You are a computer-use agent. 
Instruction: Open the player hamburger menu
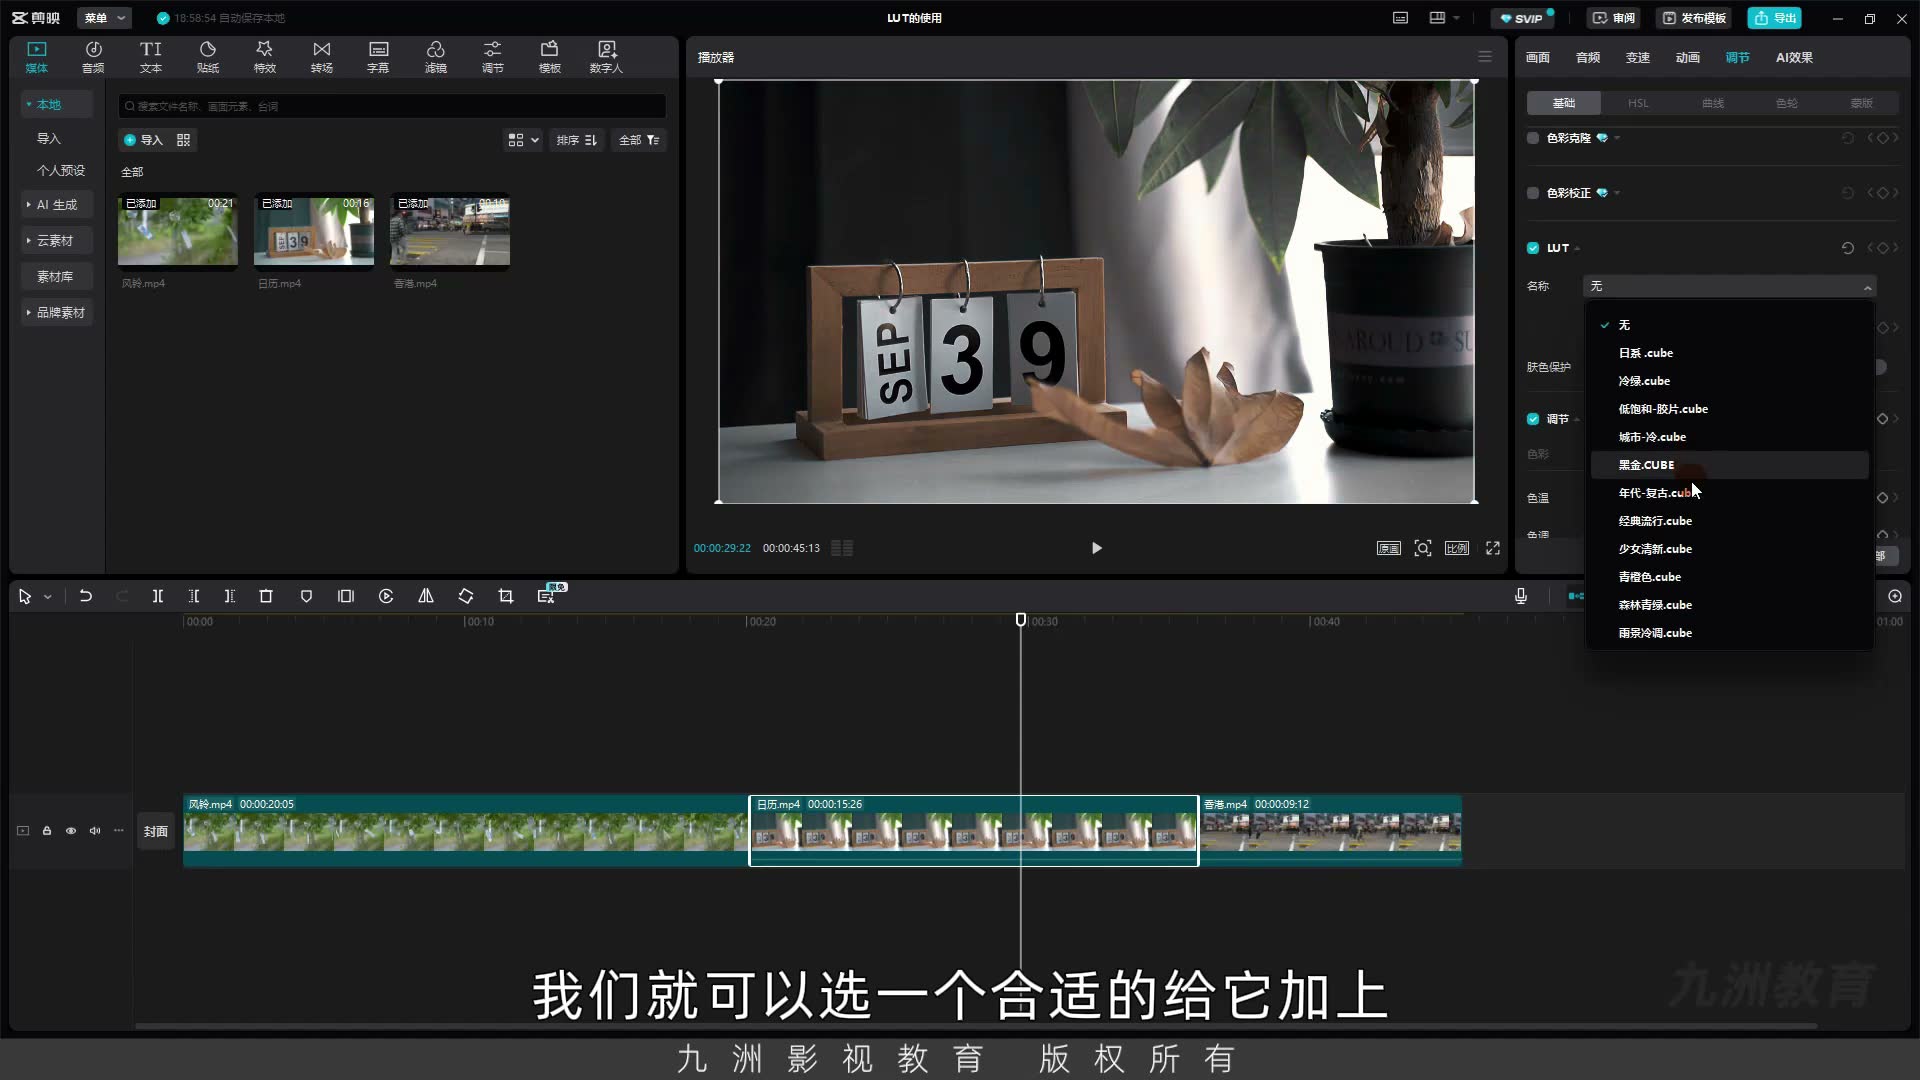tap(1485, 57)
